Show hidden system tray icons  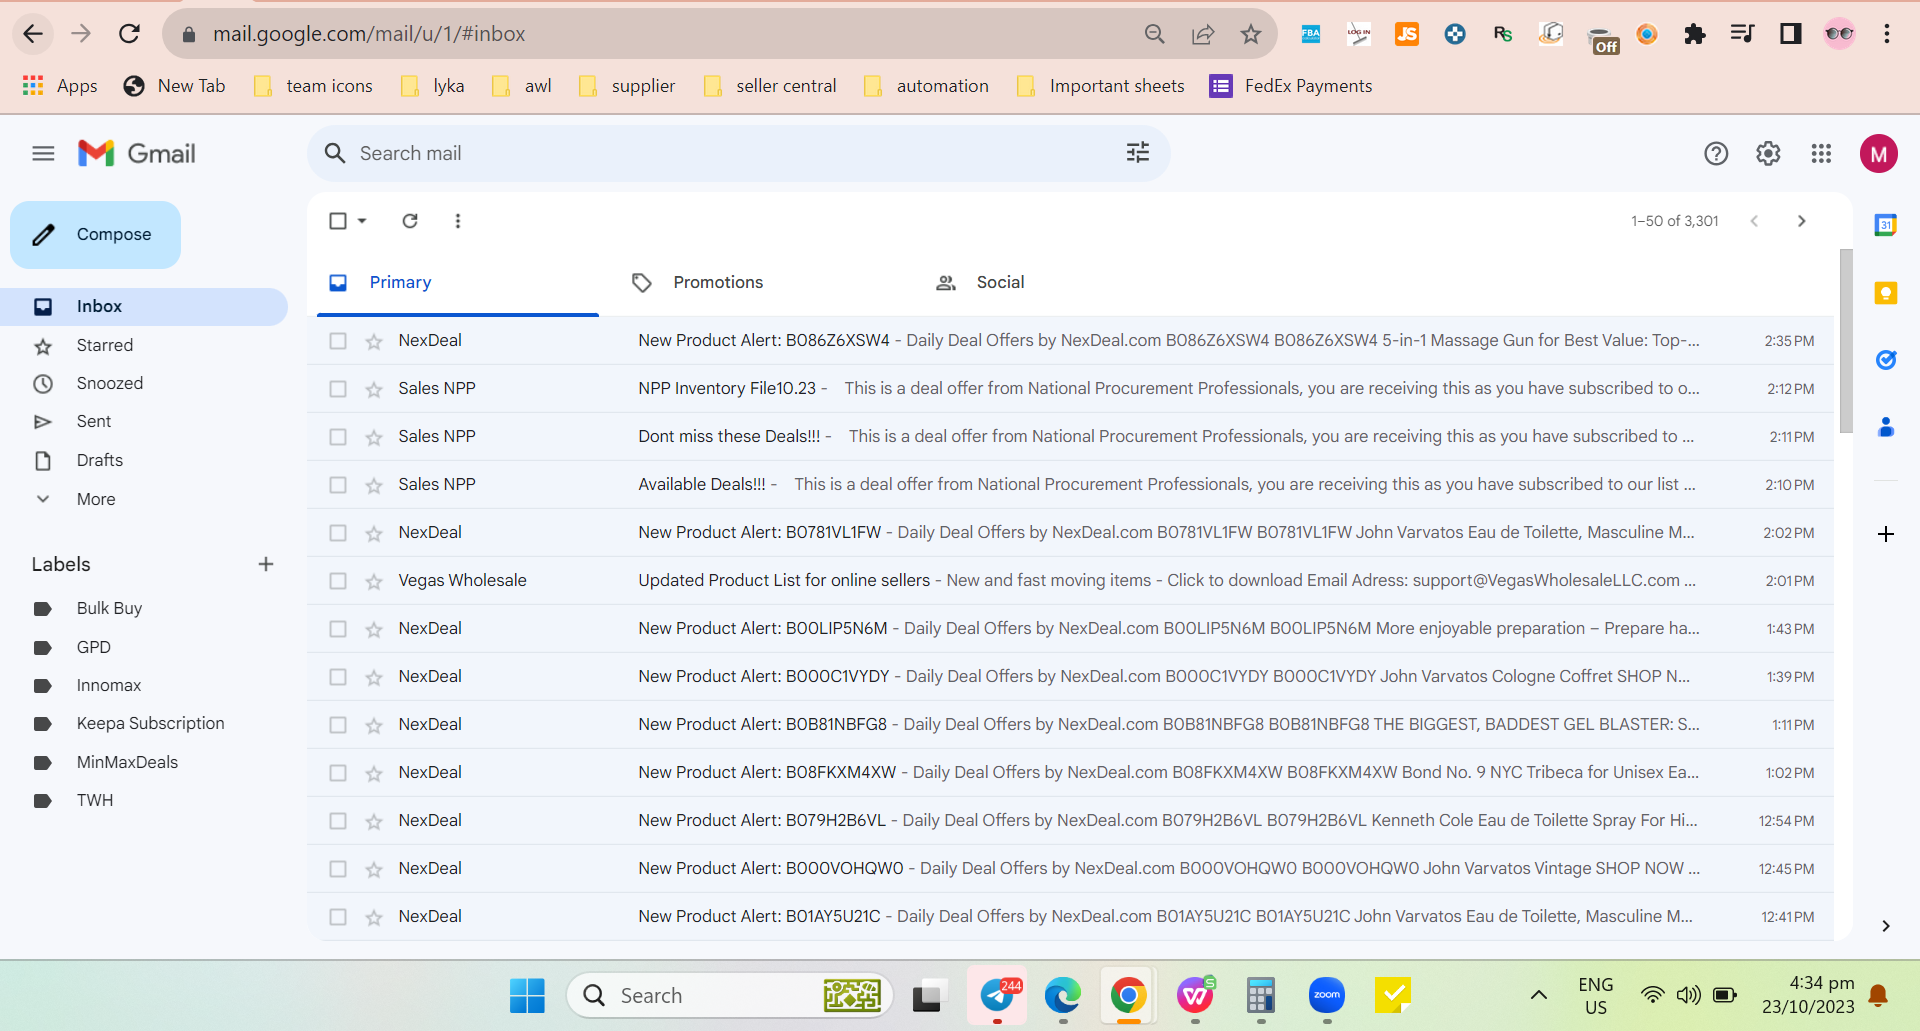[1539, 995]
